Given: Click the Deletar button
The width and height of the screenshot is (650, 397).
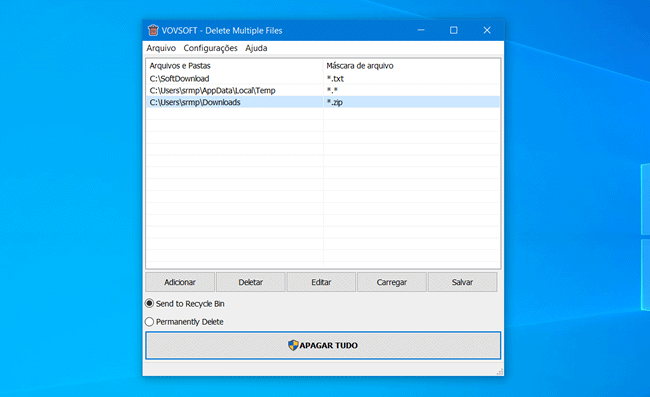Looking at the screenshot, I should 250,282.
